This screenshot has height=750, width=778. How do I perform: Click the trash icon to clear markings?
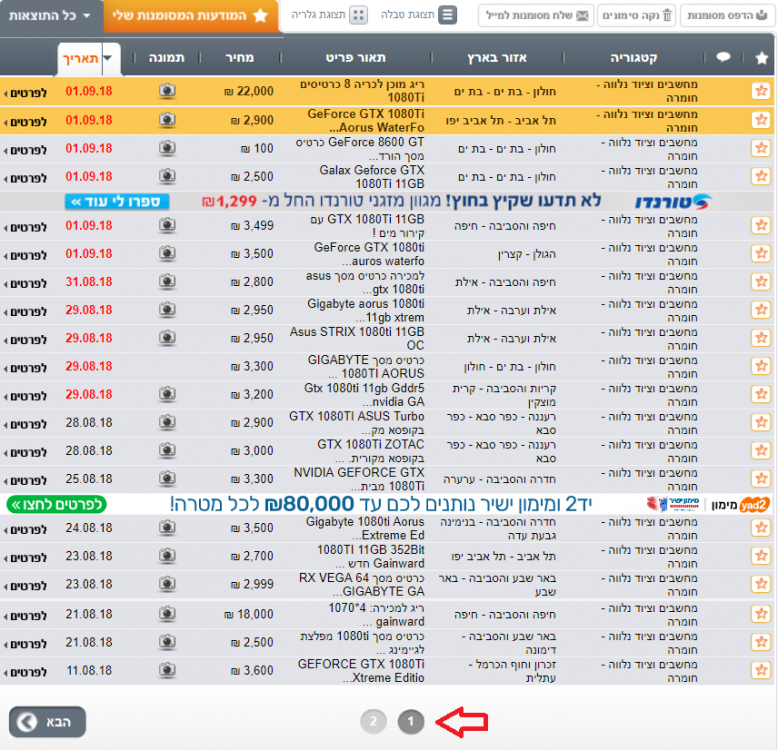pyautogui.click(x=667, y=15)
